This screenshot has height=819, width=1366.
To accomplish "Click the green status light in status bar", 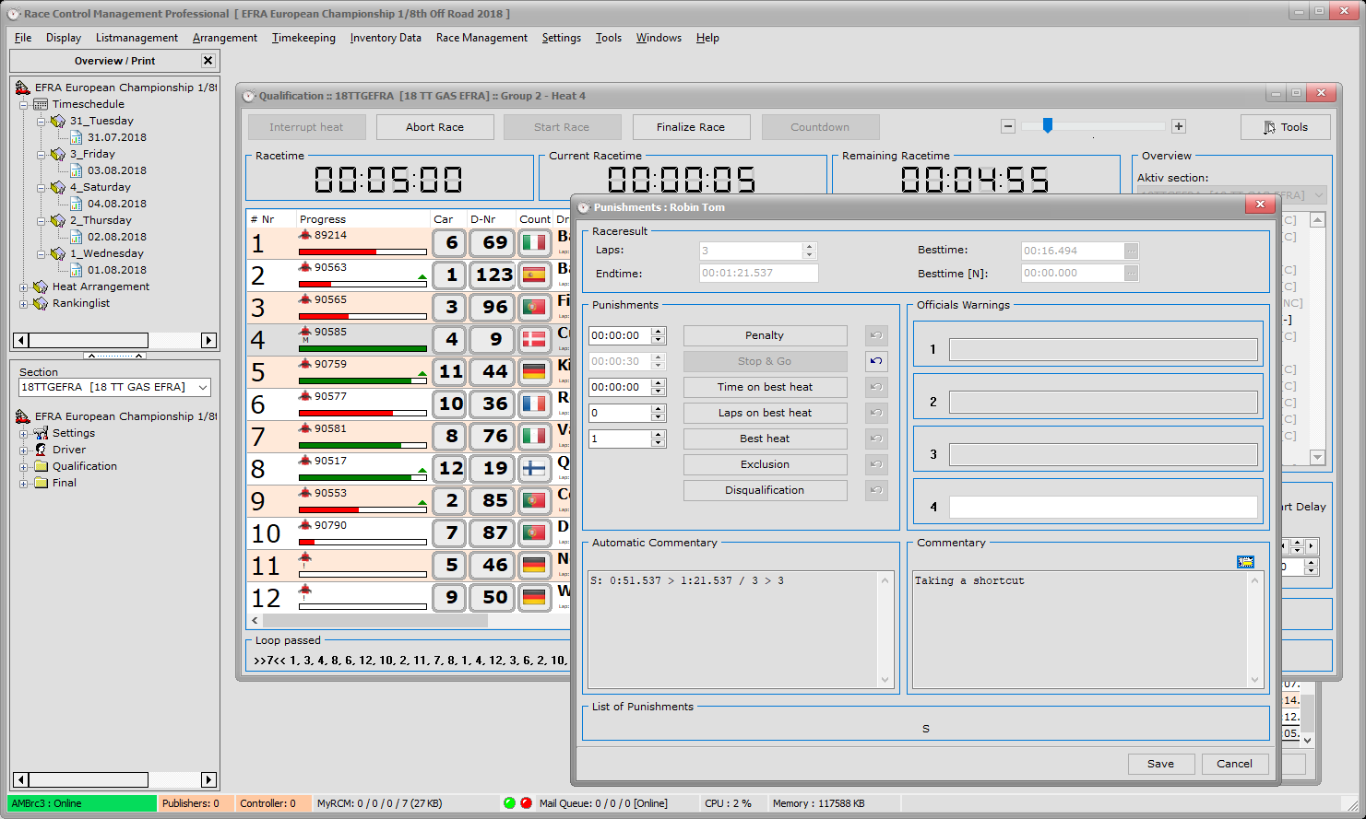I will (x=509, y=803).
